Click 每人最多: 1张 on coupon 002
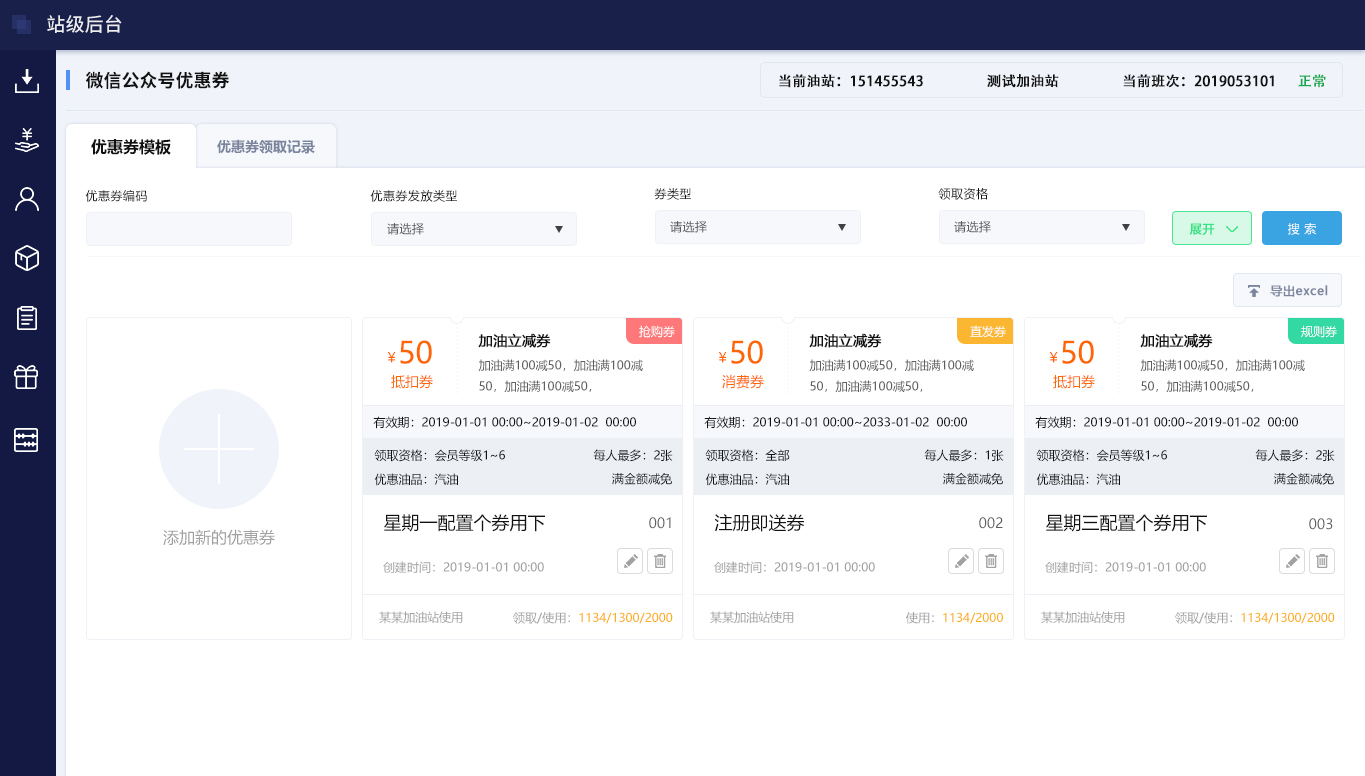 pos(964,455)
